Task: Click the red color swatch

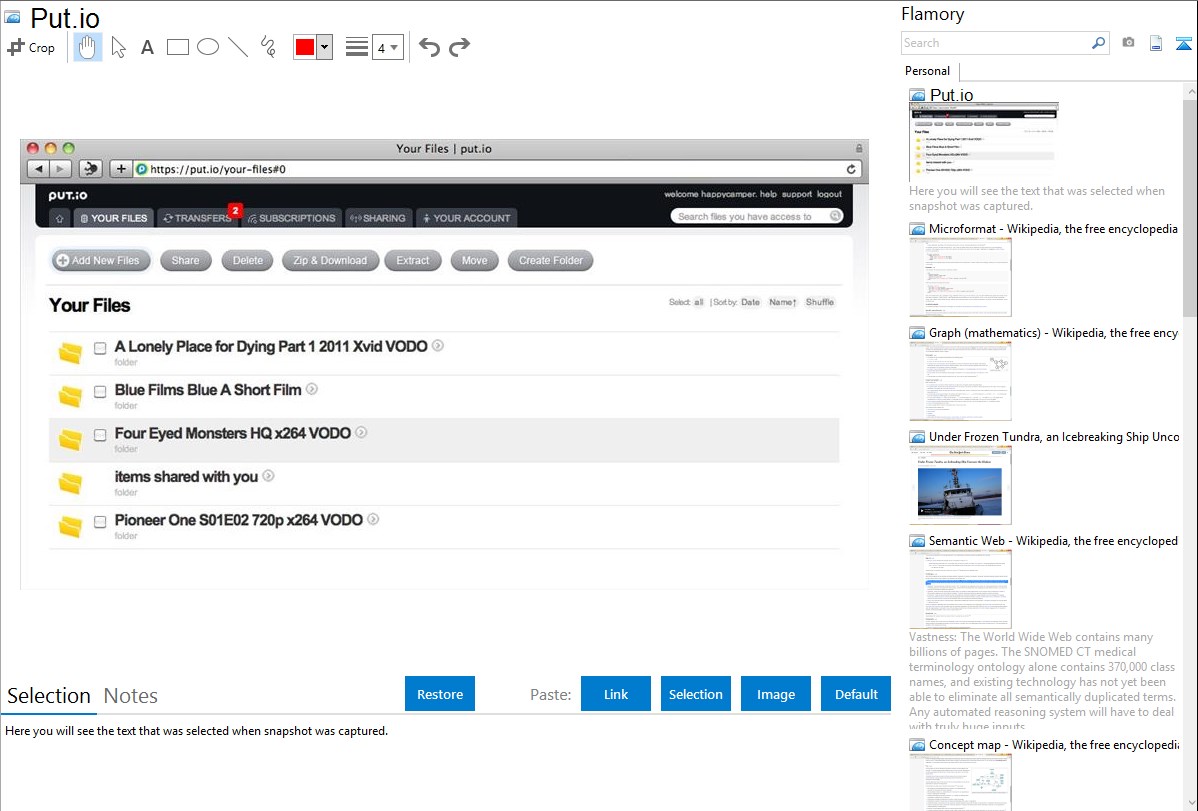Action: tap(305, 47)
